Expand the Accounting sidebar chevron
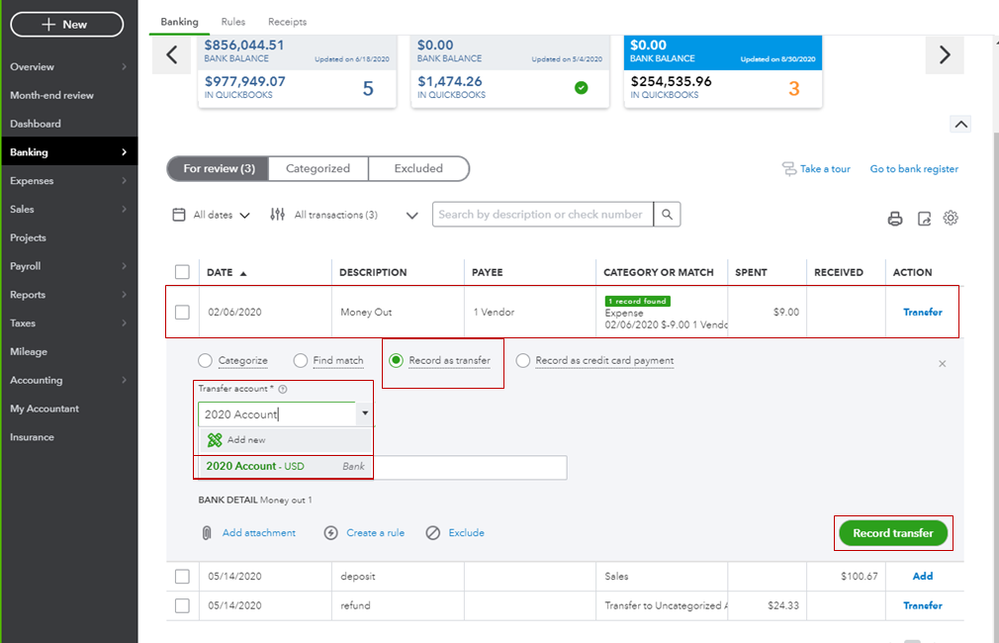 click(x=124, y=380)
